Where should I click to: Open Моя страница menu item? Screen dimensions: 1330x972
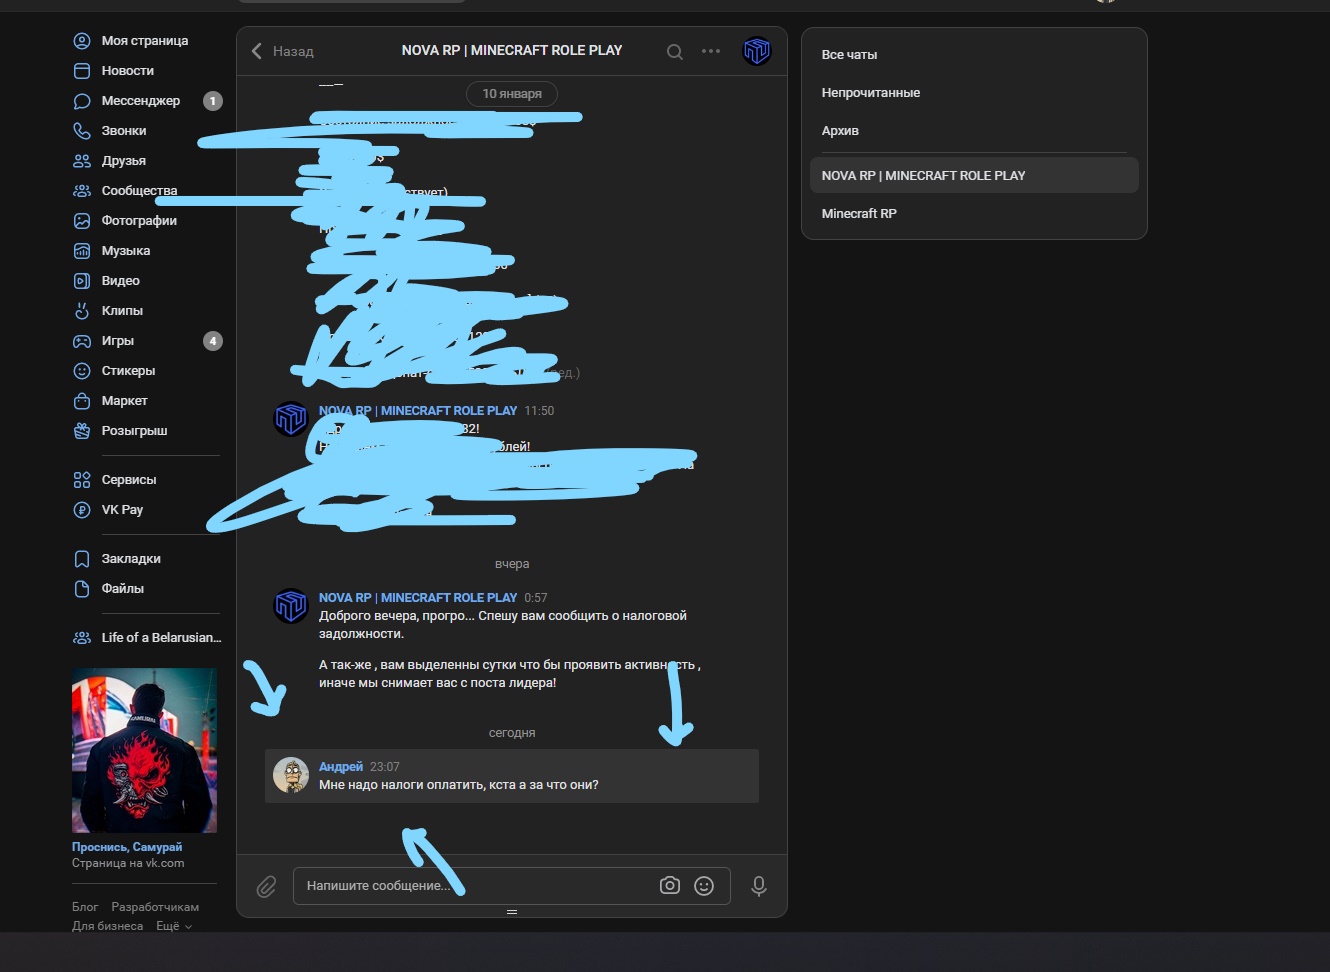point(145,41)
